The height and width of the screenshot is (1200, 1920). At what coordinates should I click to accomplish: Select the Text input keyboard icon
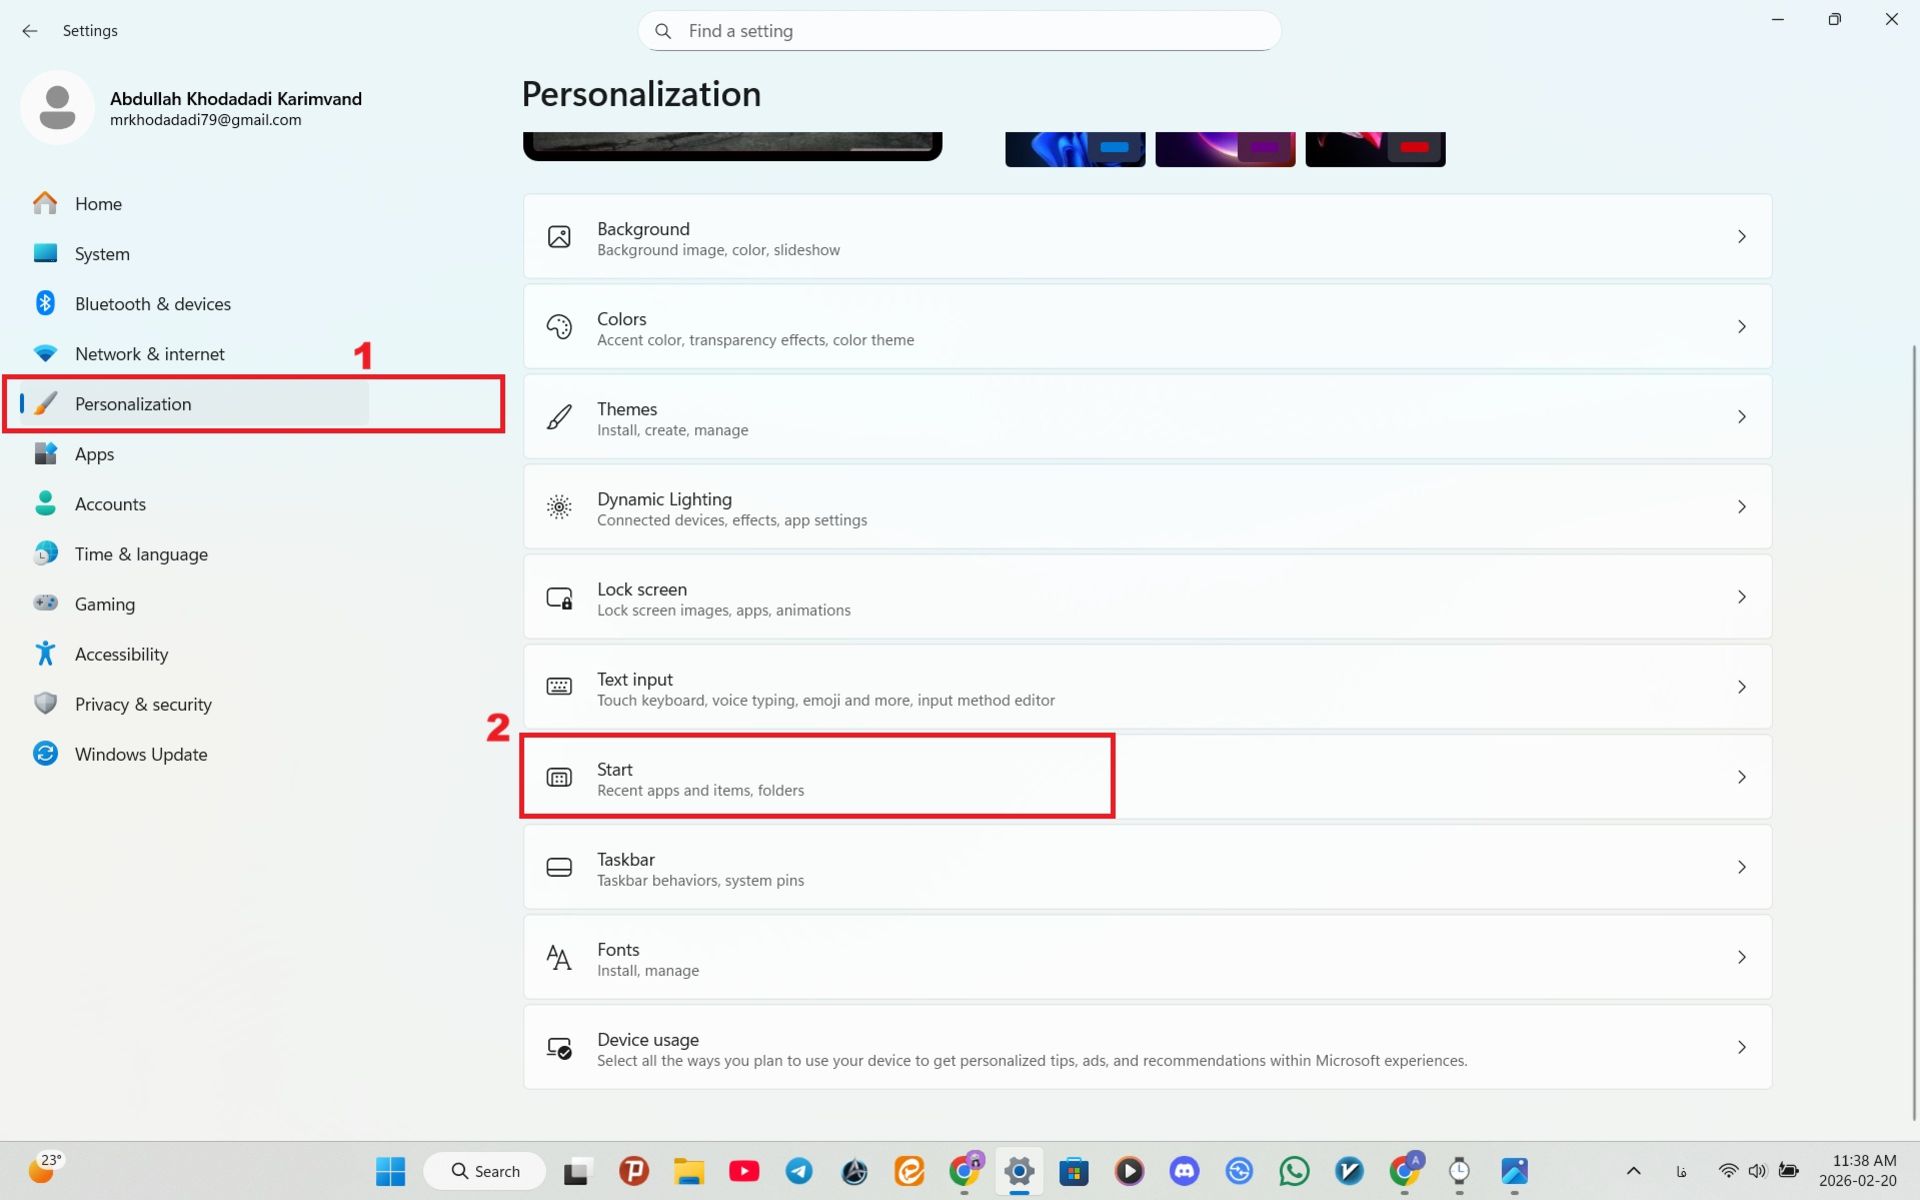559,687
